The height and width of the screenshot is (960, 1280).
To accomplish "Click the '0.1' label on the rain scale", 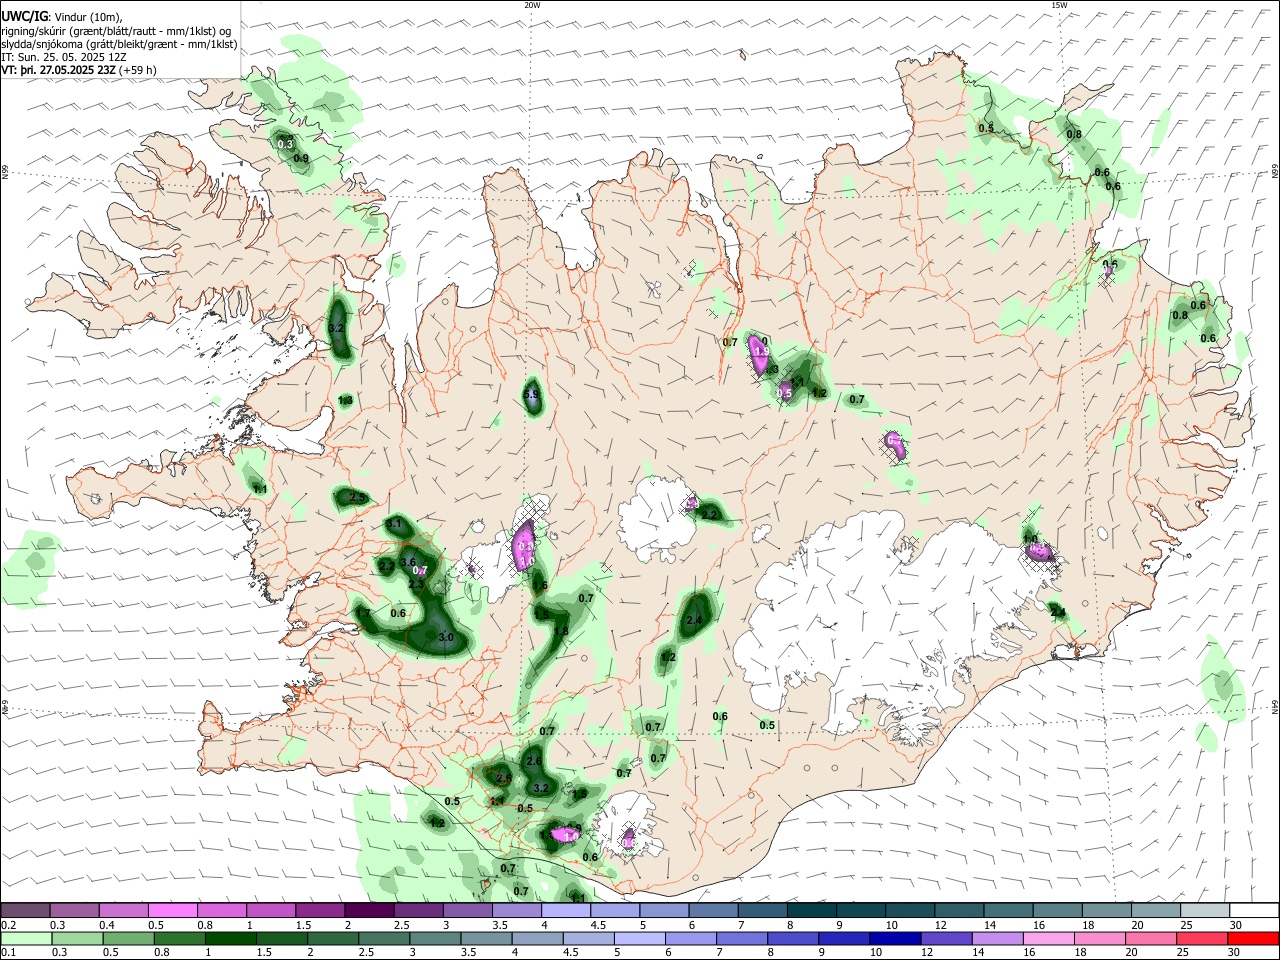I will click(8, 951).
